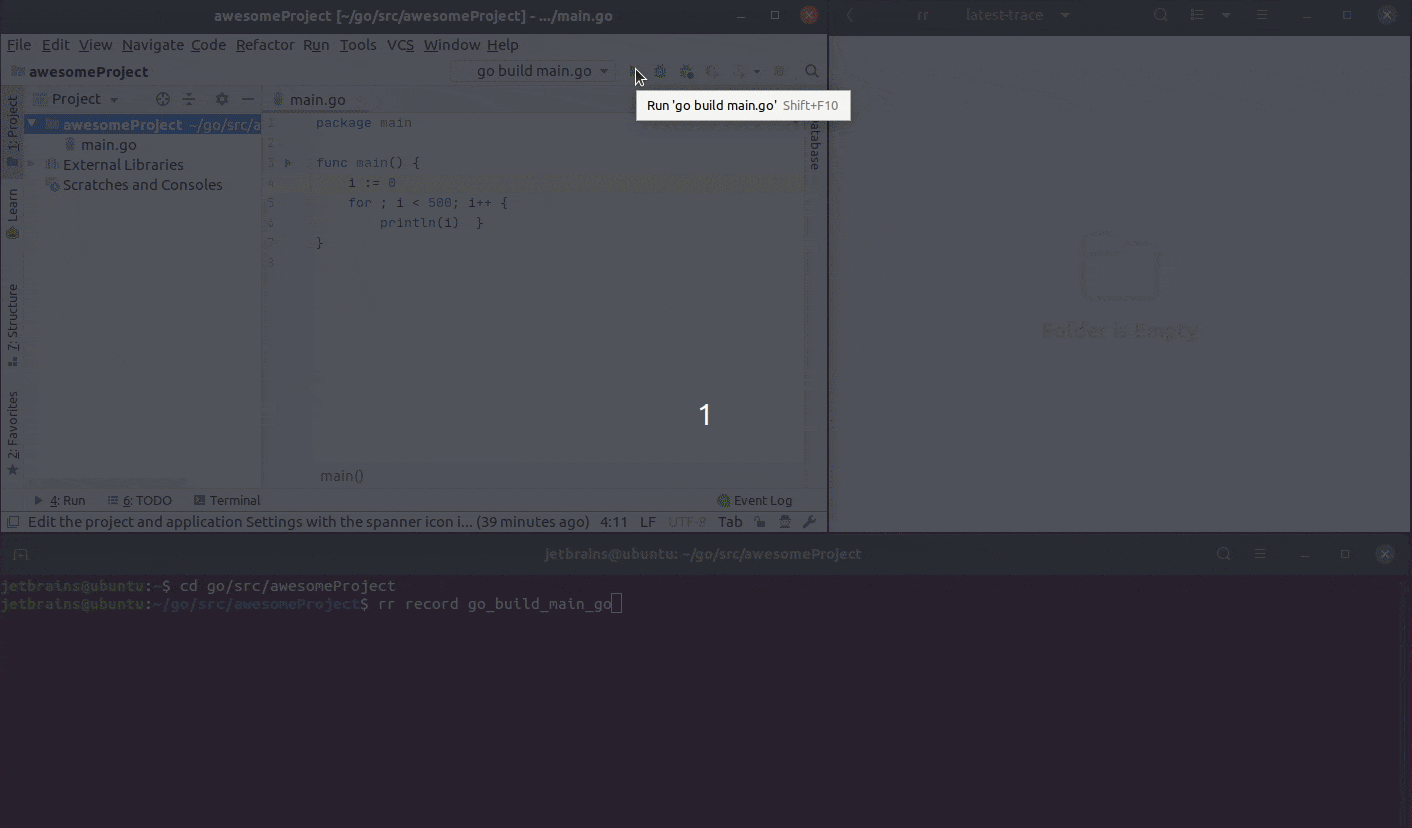The width and height of the screenshot is (1412, 828).
Task: Switch to the main.go editor tab
Action: tap(316, 99)
